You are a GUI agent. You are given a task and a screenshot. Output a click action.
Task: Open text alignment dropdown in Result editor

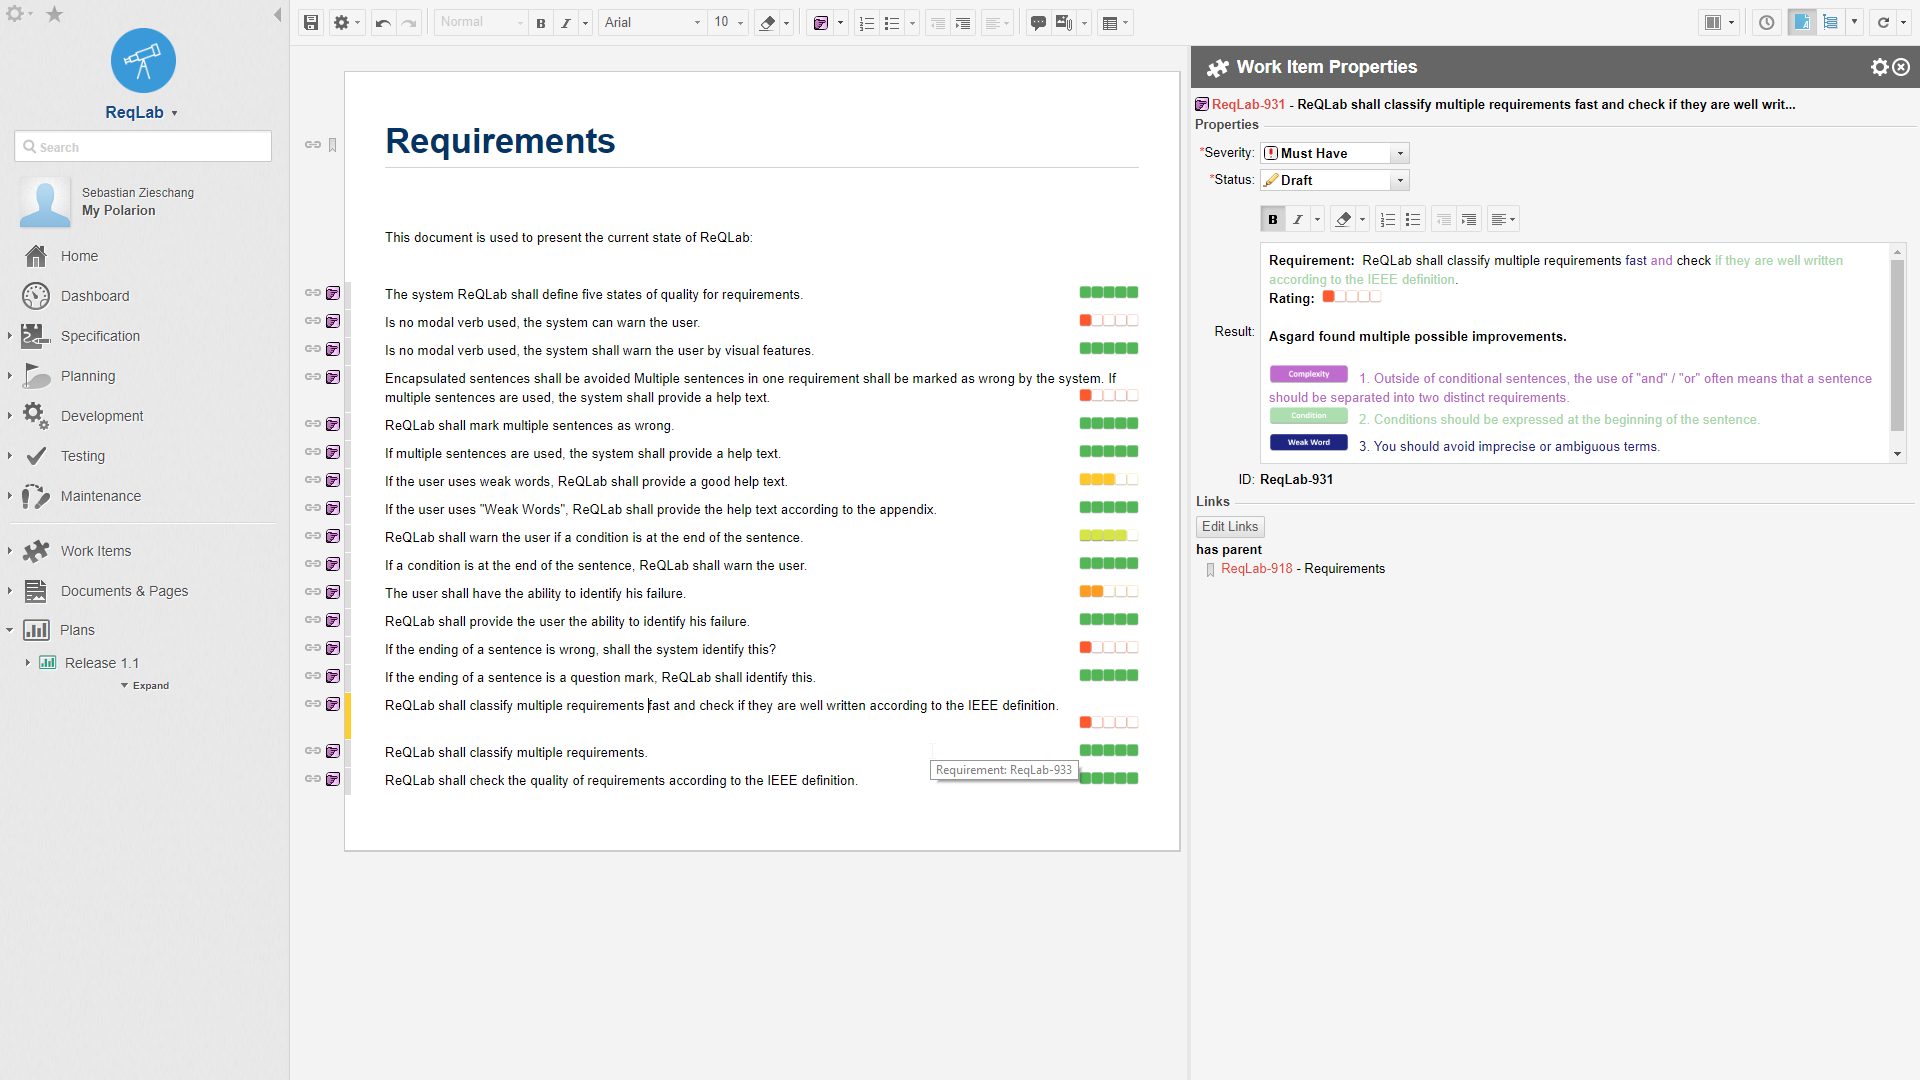click(x=1503, y=220)
